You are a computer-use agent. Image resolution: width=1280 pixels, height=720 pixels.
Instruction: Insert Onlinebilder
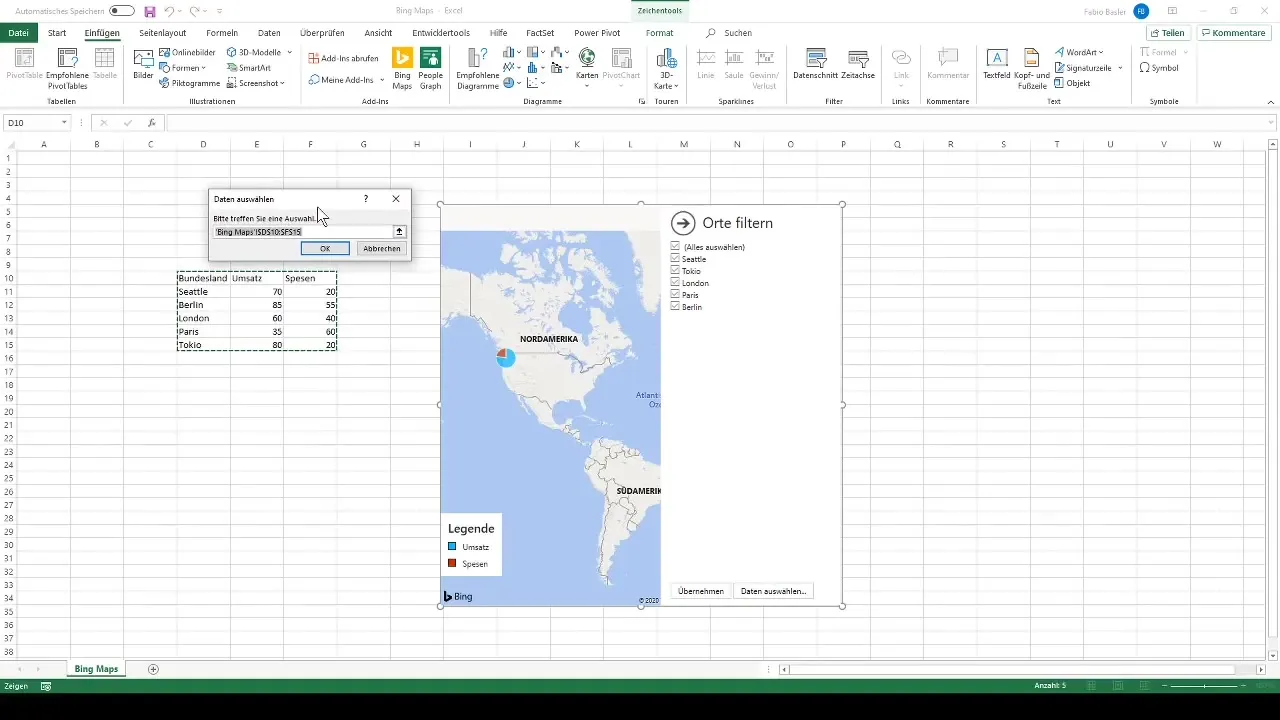[x=187, y=52]
